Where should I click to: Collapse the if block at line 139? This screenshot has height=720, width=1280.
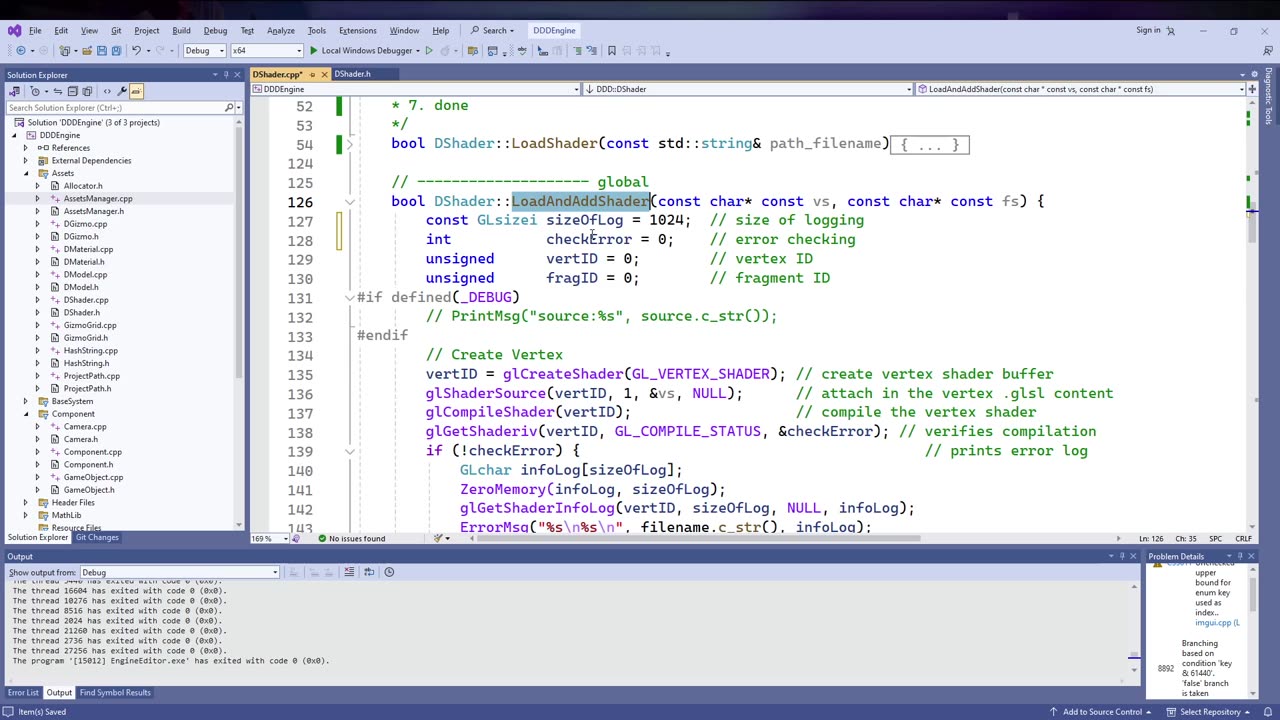[349, 451]
